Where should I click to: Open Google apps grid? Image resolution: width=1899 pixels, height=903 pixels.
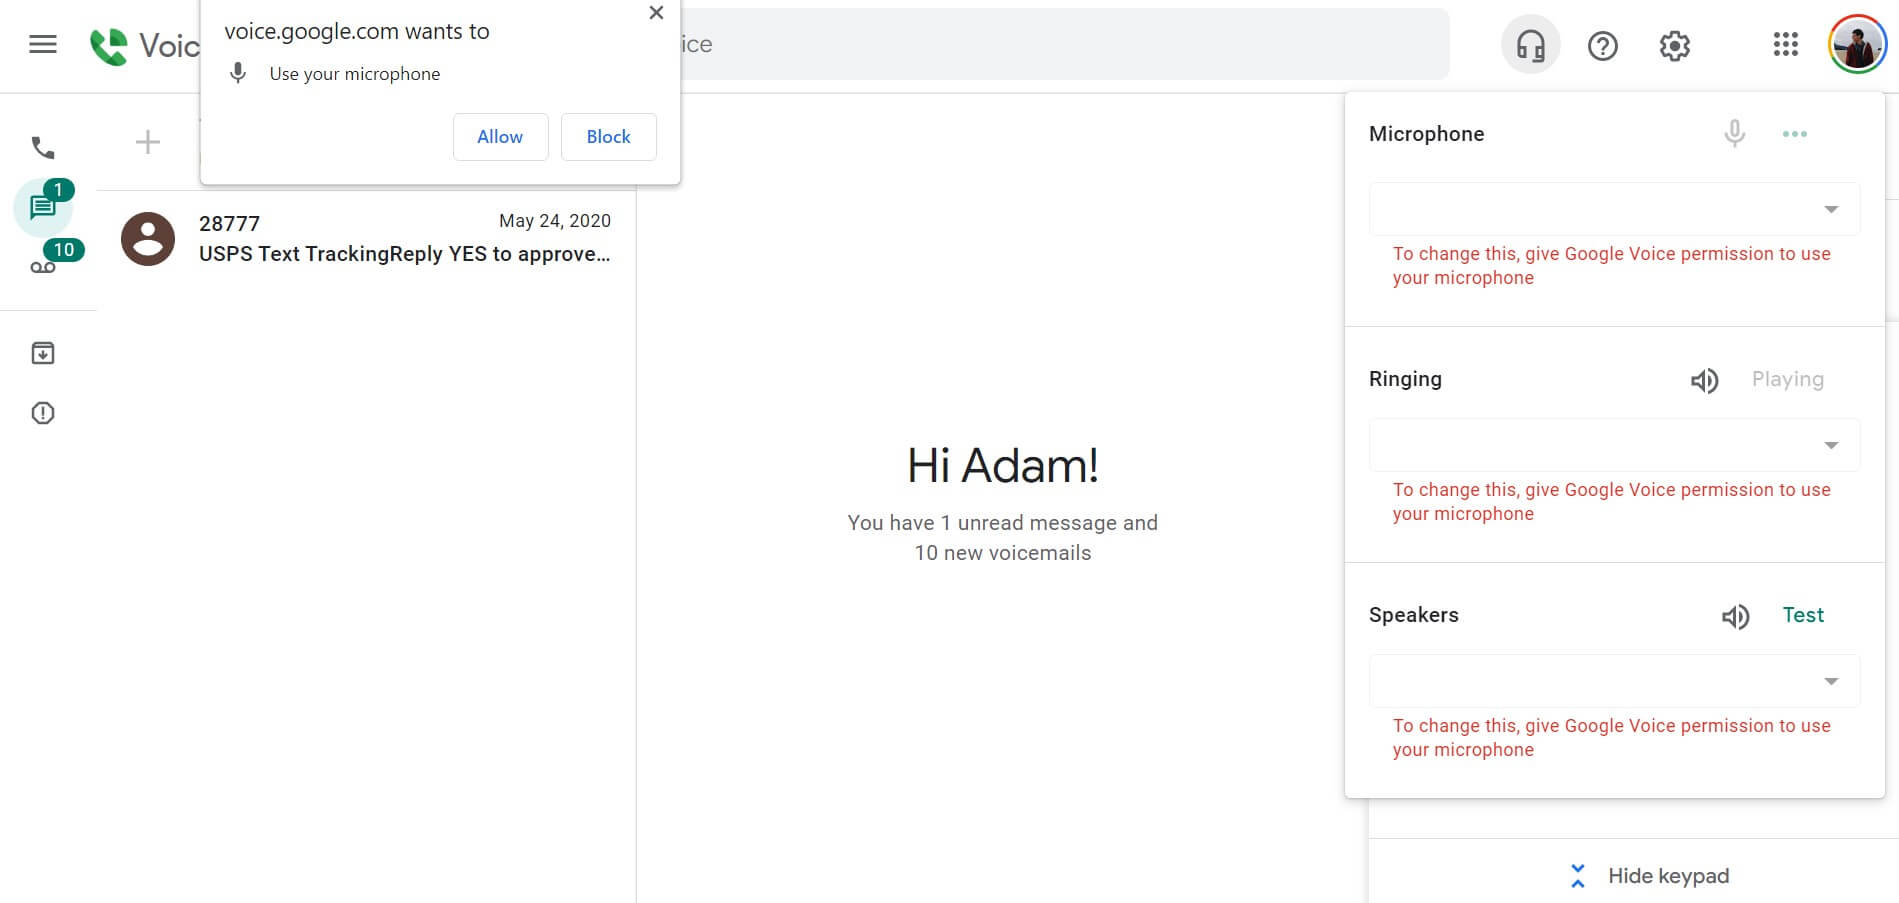(1786, 45)
